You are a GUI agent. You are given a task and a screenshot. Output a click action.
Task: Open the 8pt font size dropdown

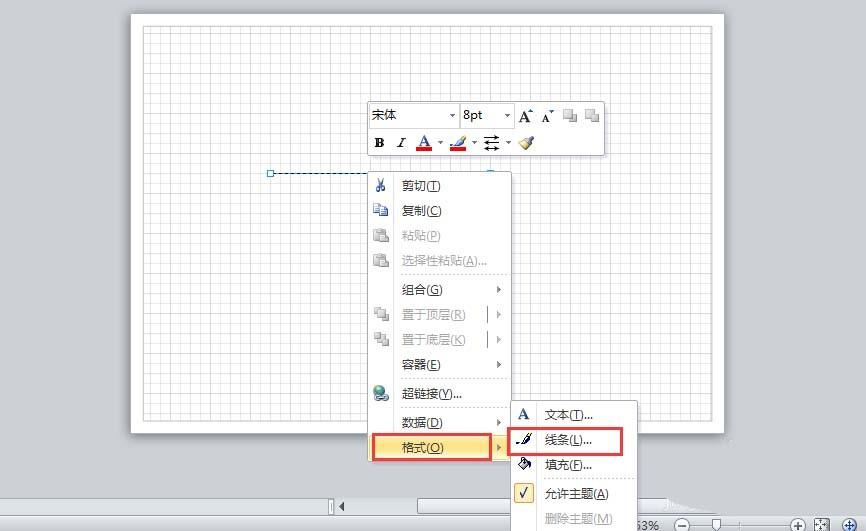tap(507, 115)
